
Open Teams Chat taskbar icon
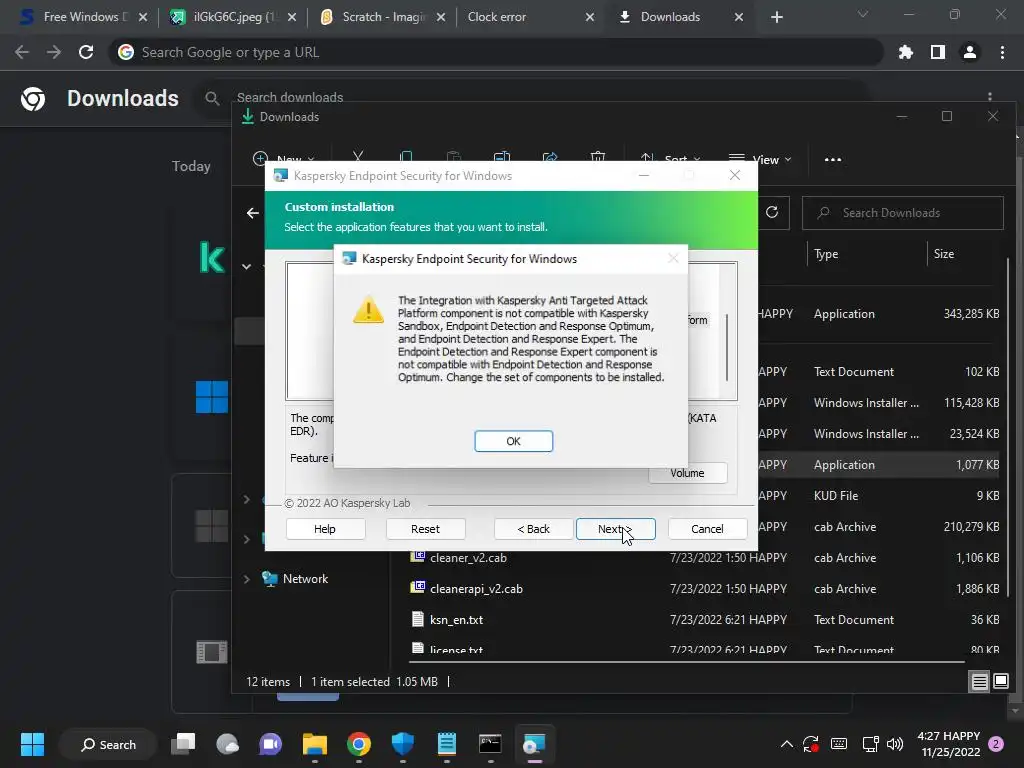click(x=270, y=744)
